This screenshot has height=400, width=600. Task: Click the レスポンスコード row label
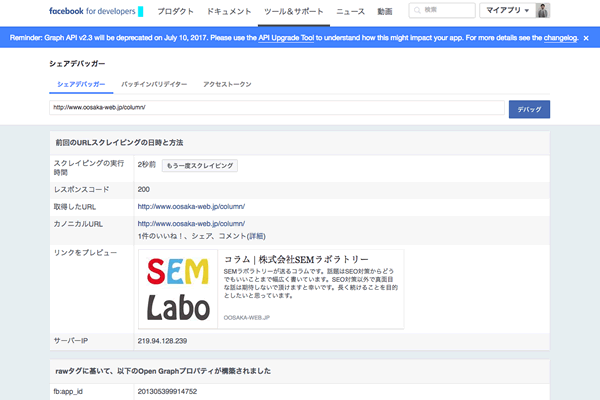point(81,189)
